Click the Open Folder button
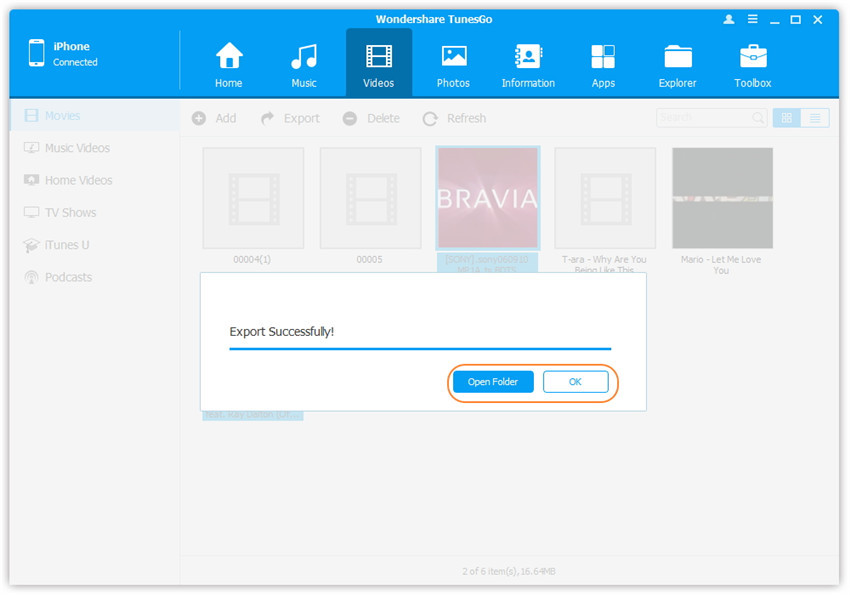850x595 pixels. 493,382
